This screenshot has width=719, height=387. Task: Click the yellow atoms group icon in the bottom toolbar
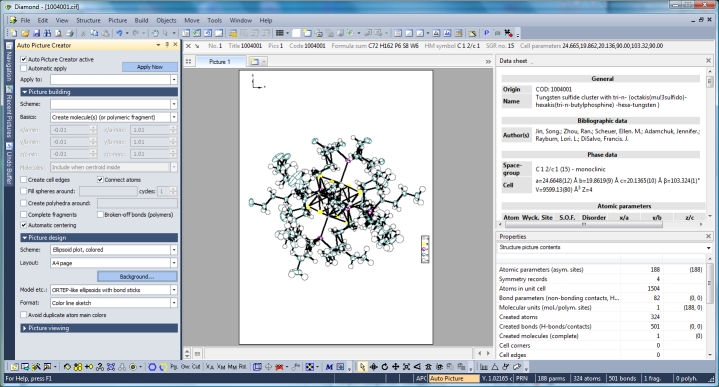(x=77, y=367)
